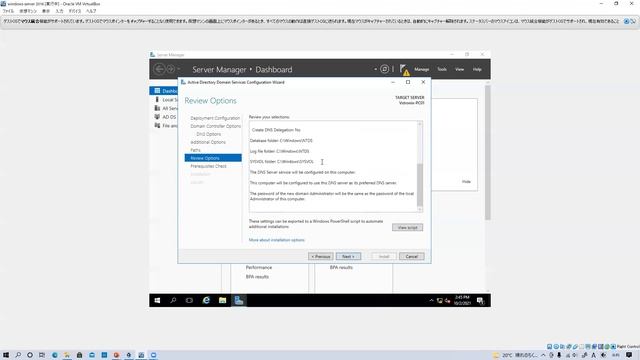Click the Next button in wizard
640x360 pixels.
pos(349,256)
